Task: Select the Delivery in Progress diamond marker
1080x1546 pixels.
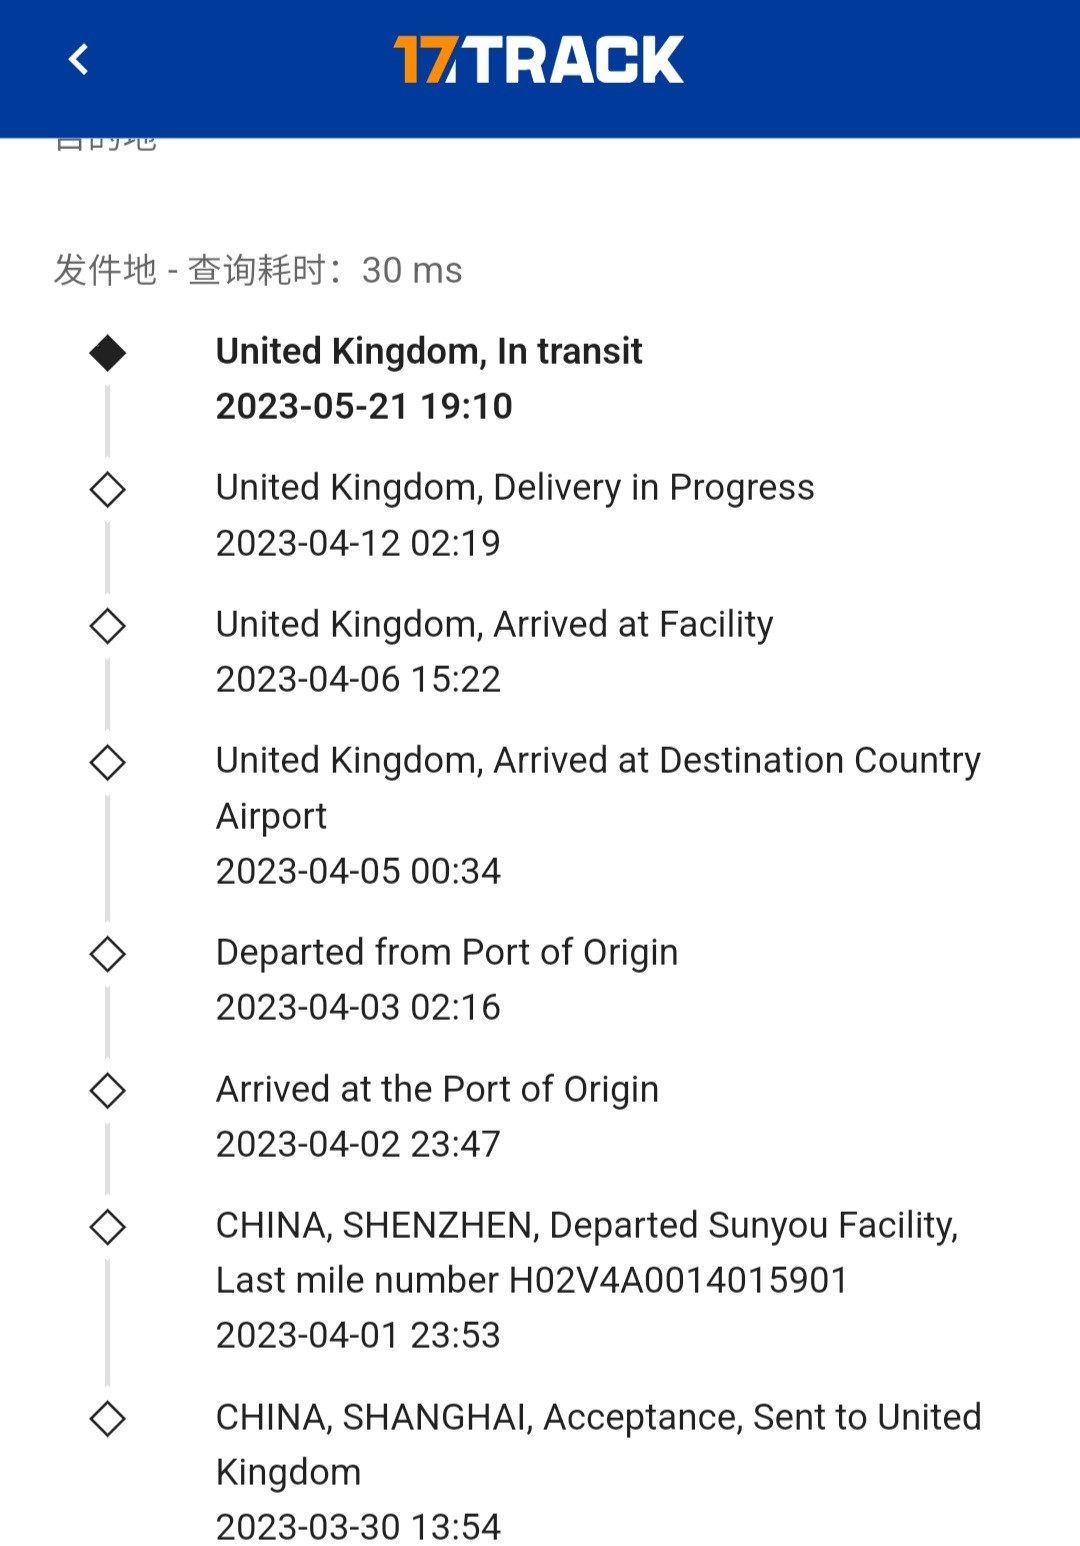Action: pos(107,489)
